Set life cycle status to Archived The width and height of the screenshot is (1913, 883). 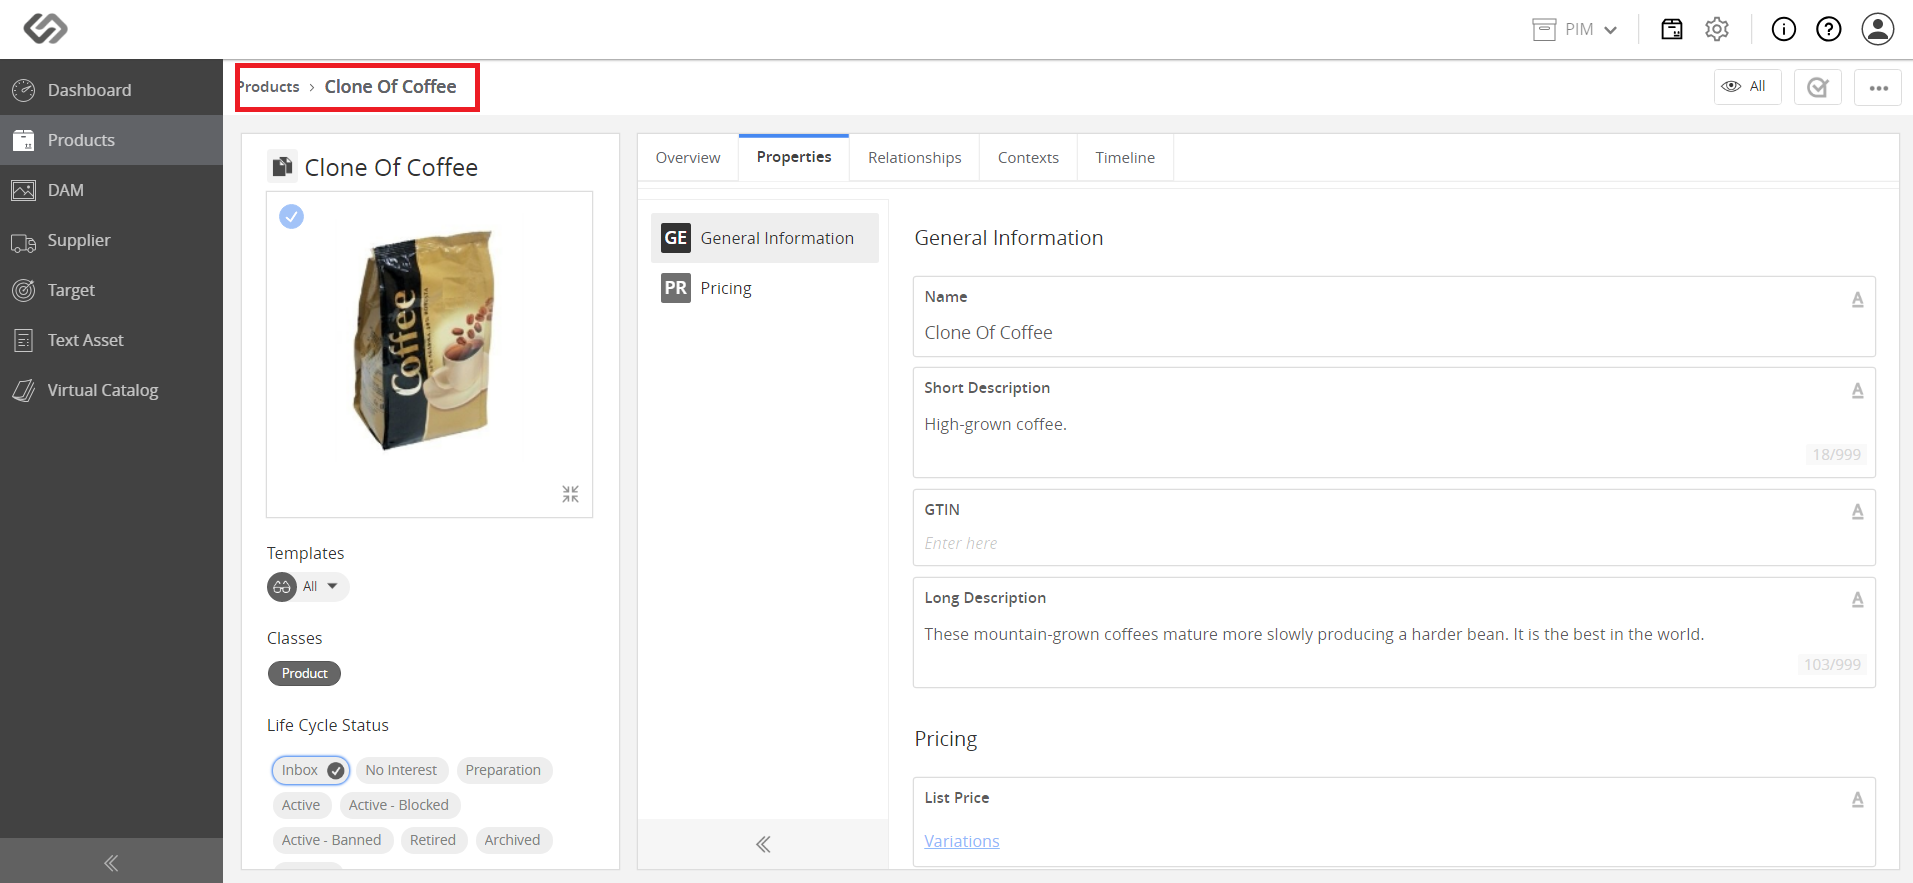coord(513,840)
